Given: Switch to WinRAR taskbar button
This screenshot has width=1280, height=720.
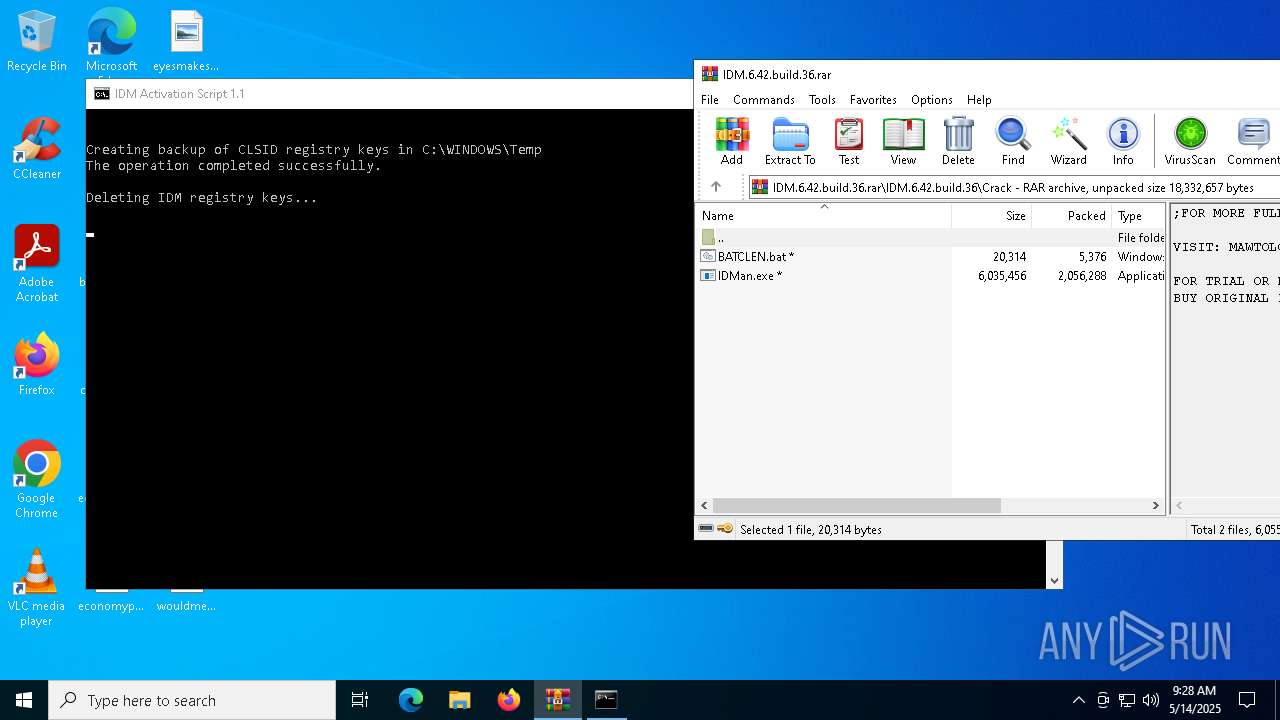Looking at the screenshot, I should [x=558, y=700].
